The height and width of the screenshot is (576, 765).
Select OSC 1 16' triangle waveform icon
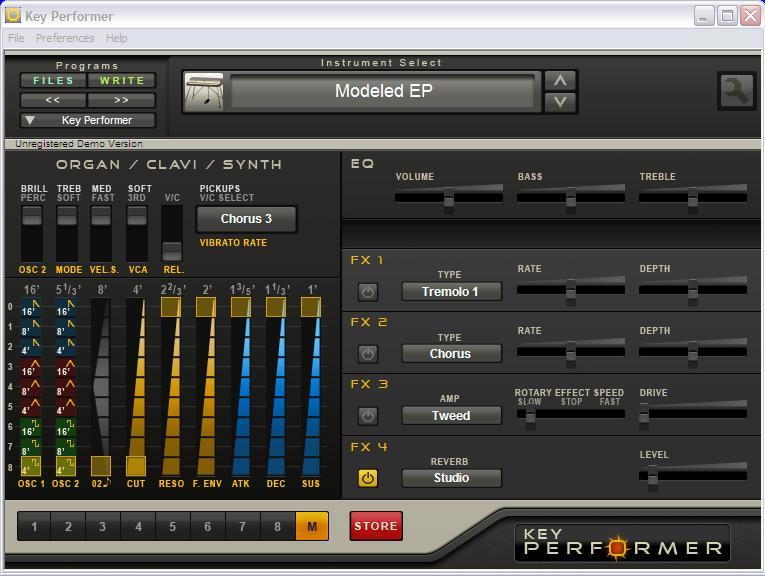[x=31, y=368]
